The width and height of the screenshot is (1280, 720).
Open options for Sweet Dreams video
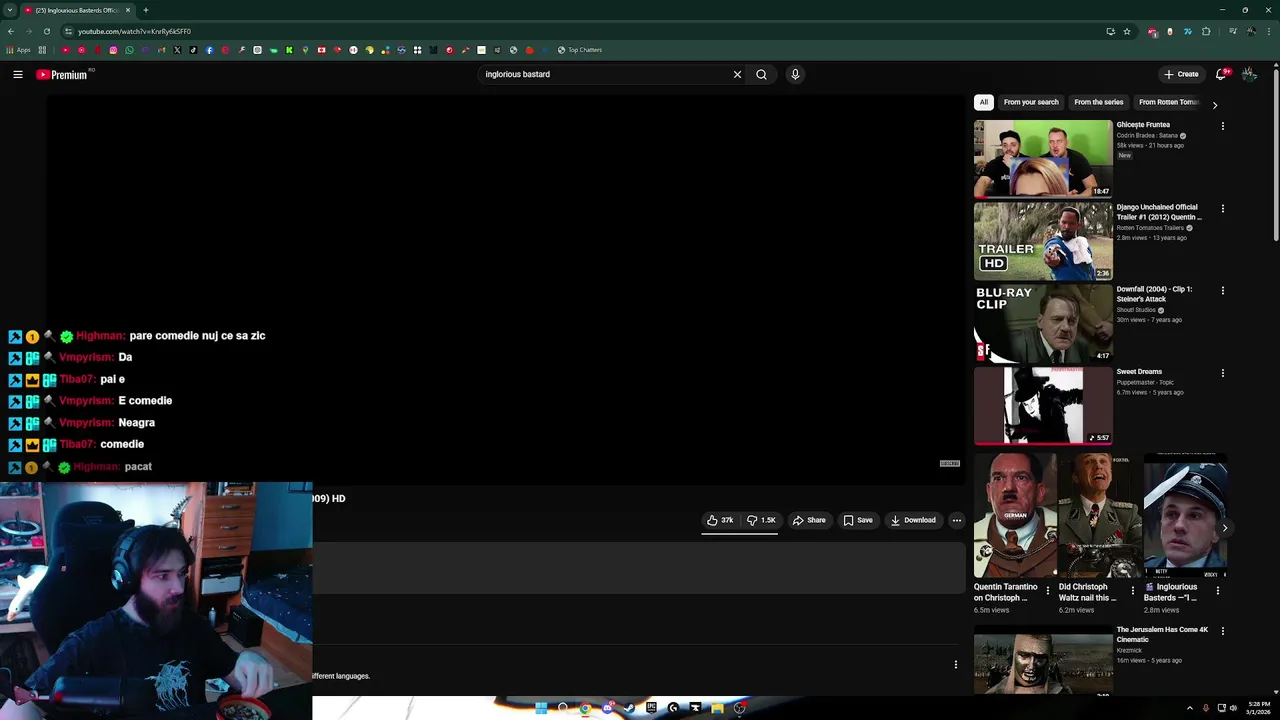[1222, 372]
